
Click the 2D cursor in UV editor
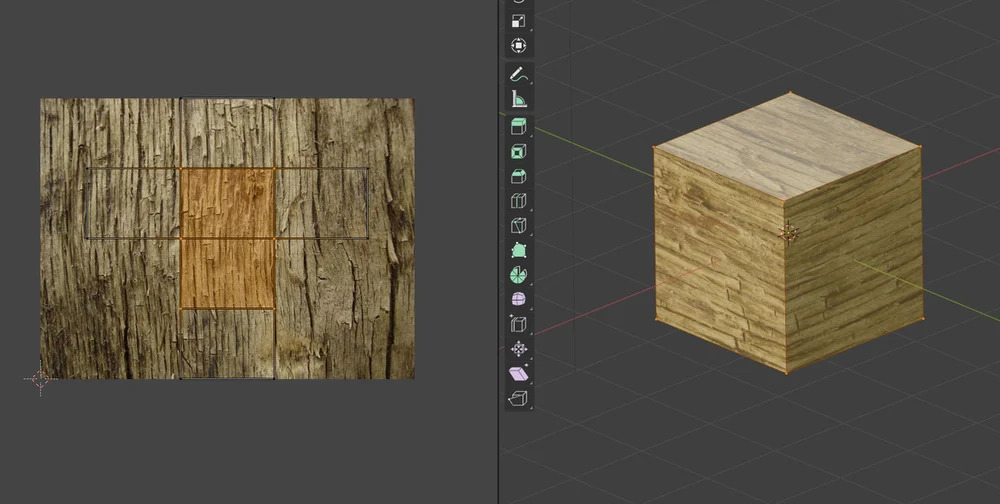40,379
